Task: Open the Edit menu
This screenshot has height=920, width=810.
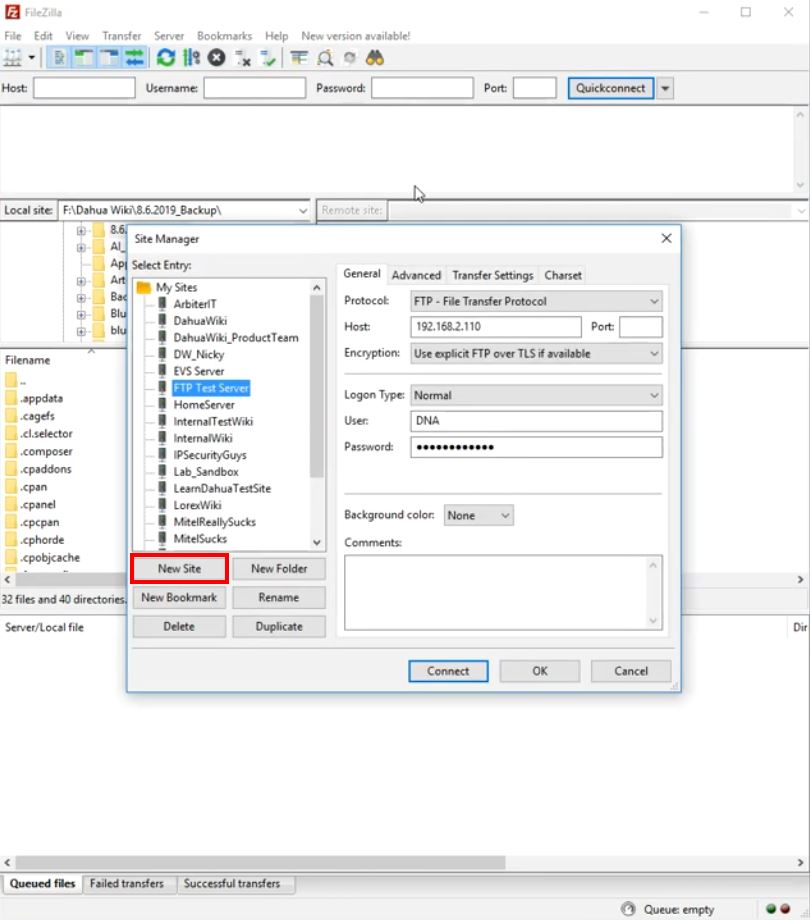Action: click(x=43, y=36)
